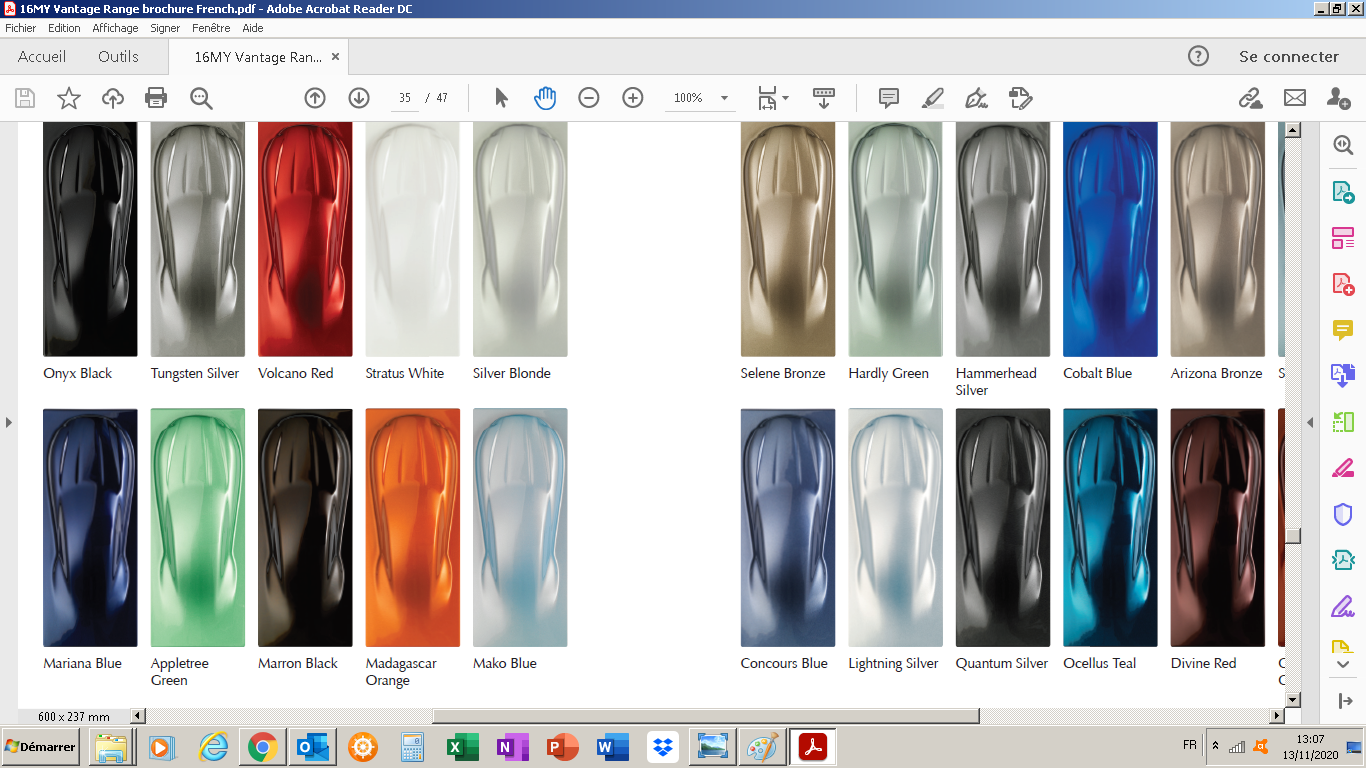Switch to the Outils tab
The height and width of the screenshot is (768, 1366).
point(119,56)
